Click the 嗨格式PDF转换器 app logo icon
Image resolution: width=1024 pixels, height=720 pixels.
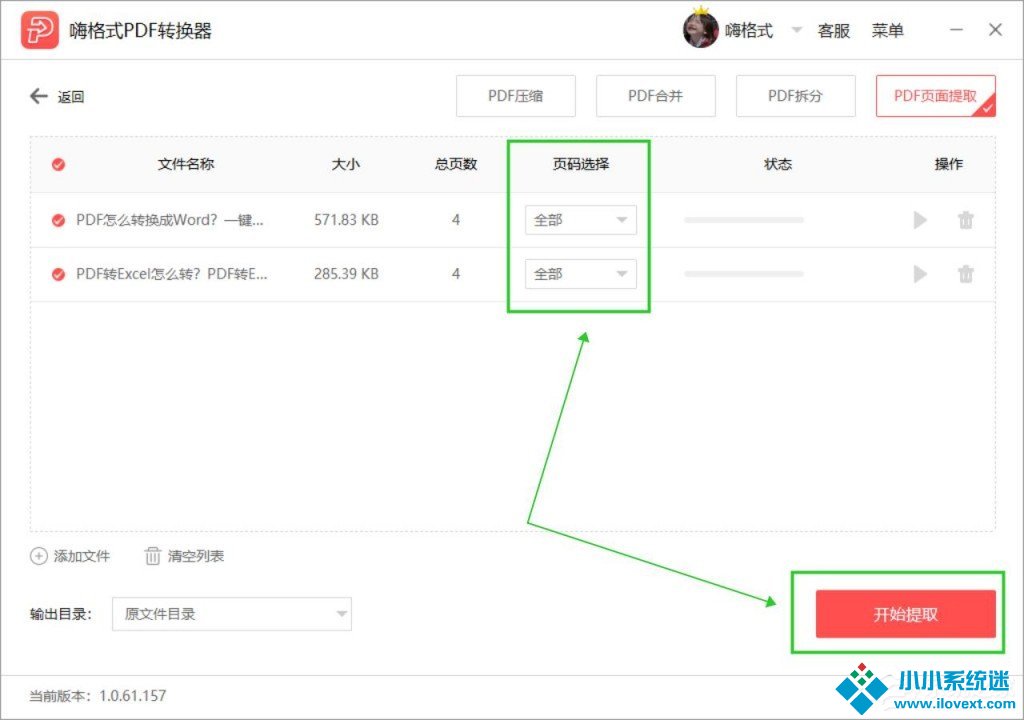tap(40, 31)
